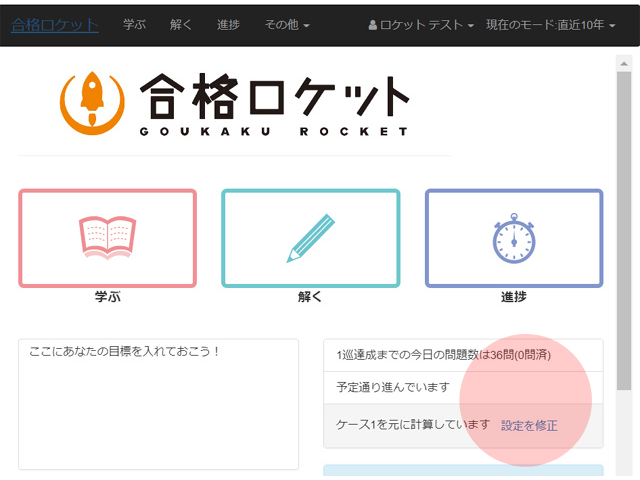
Task: Click the 設定を修正 link
Action: (x=529, y=425)
